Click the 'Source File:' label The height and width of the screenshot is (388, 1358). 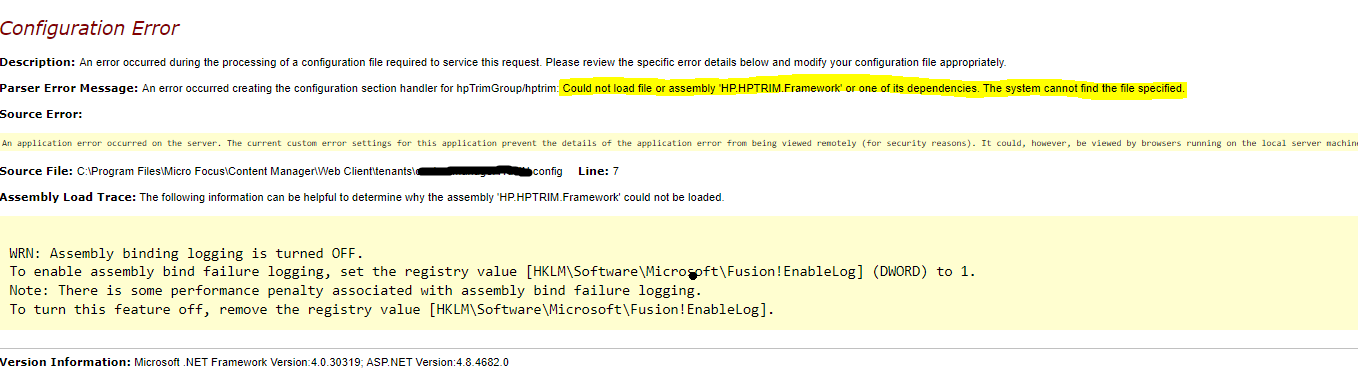tap(36, 171)
